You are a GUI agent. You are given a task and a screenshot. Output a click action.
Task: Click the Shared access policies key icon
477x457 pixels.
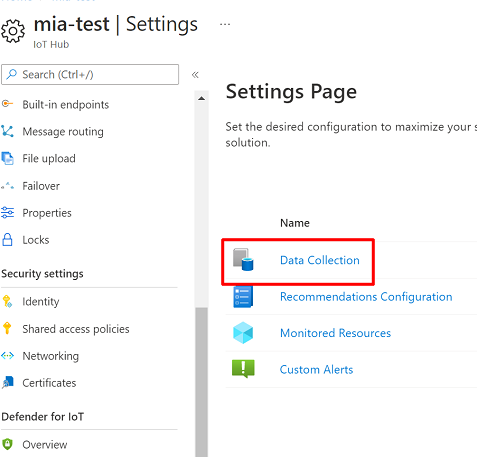pos(7,328)
